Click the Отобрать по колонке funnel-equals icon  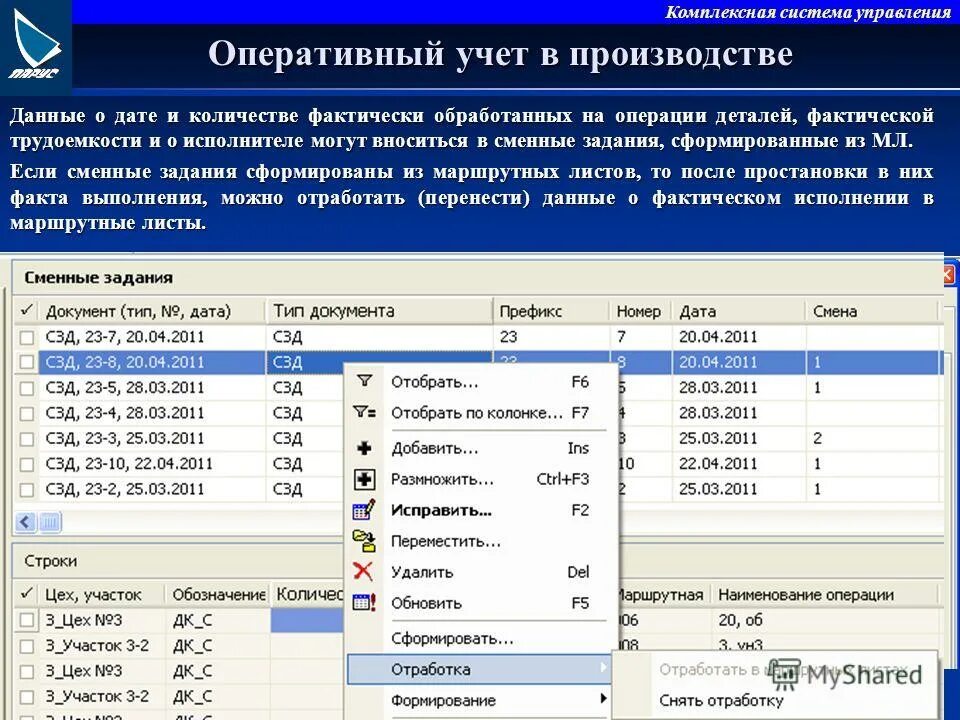coord(362,410)
